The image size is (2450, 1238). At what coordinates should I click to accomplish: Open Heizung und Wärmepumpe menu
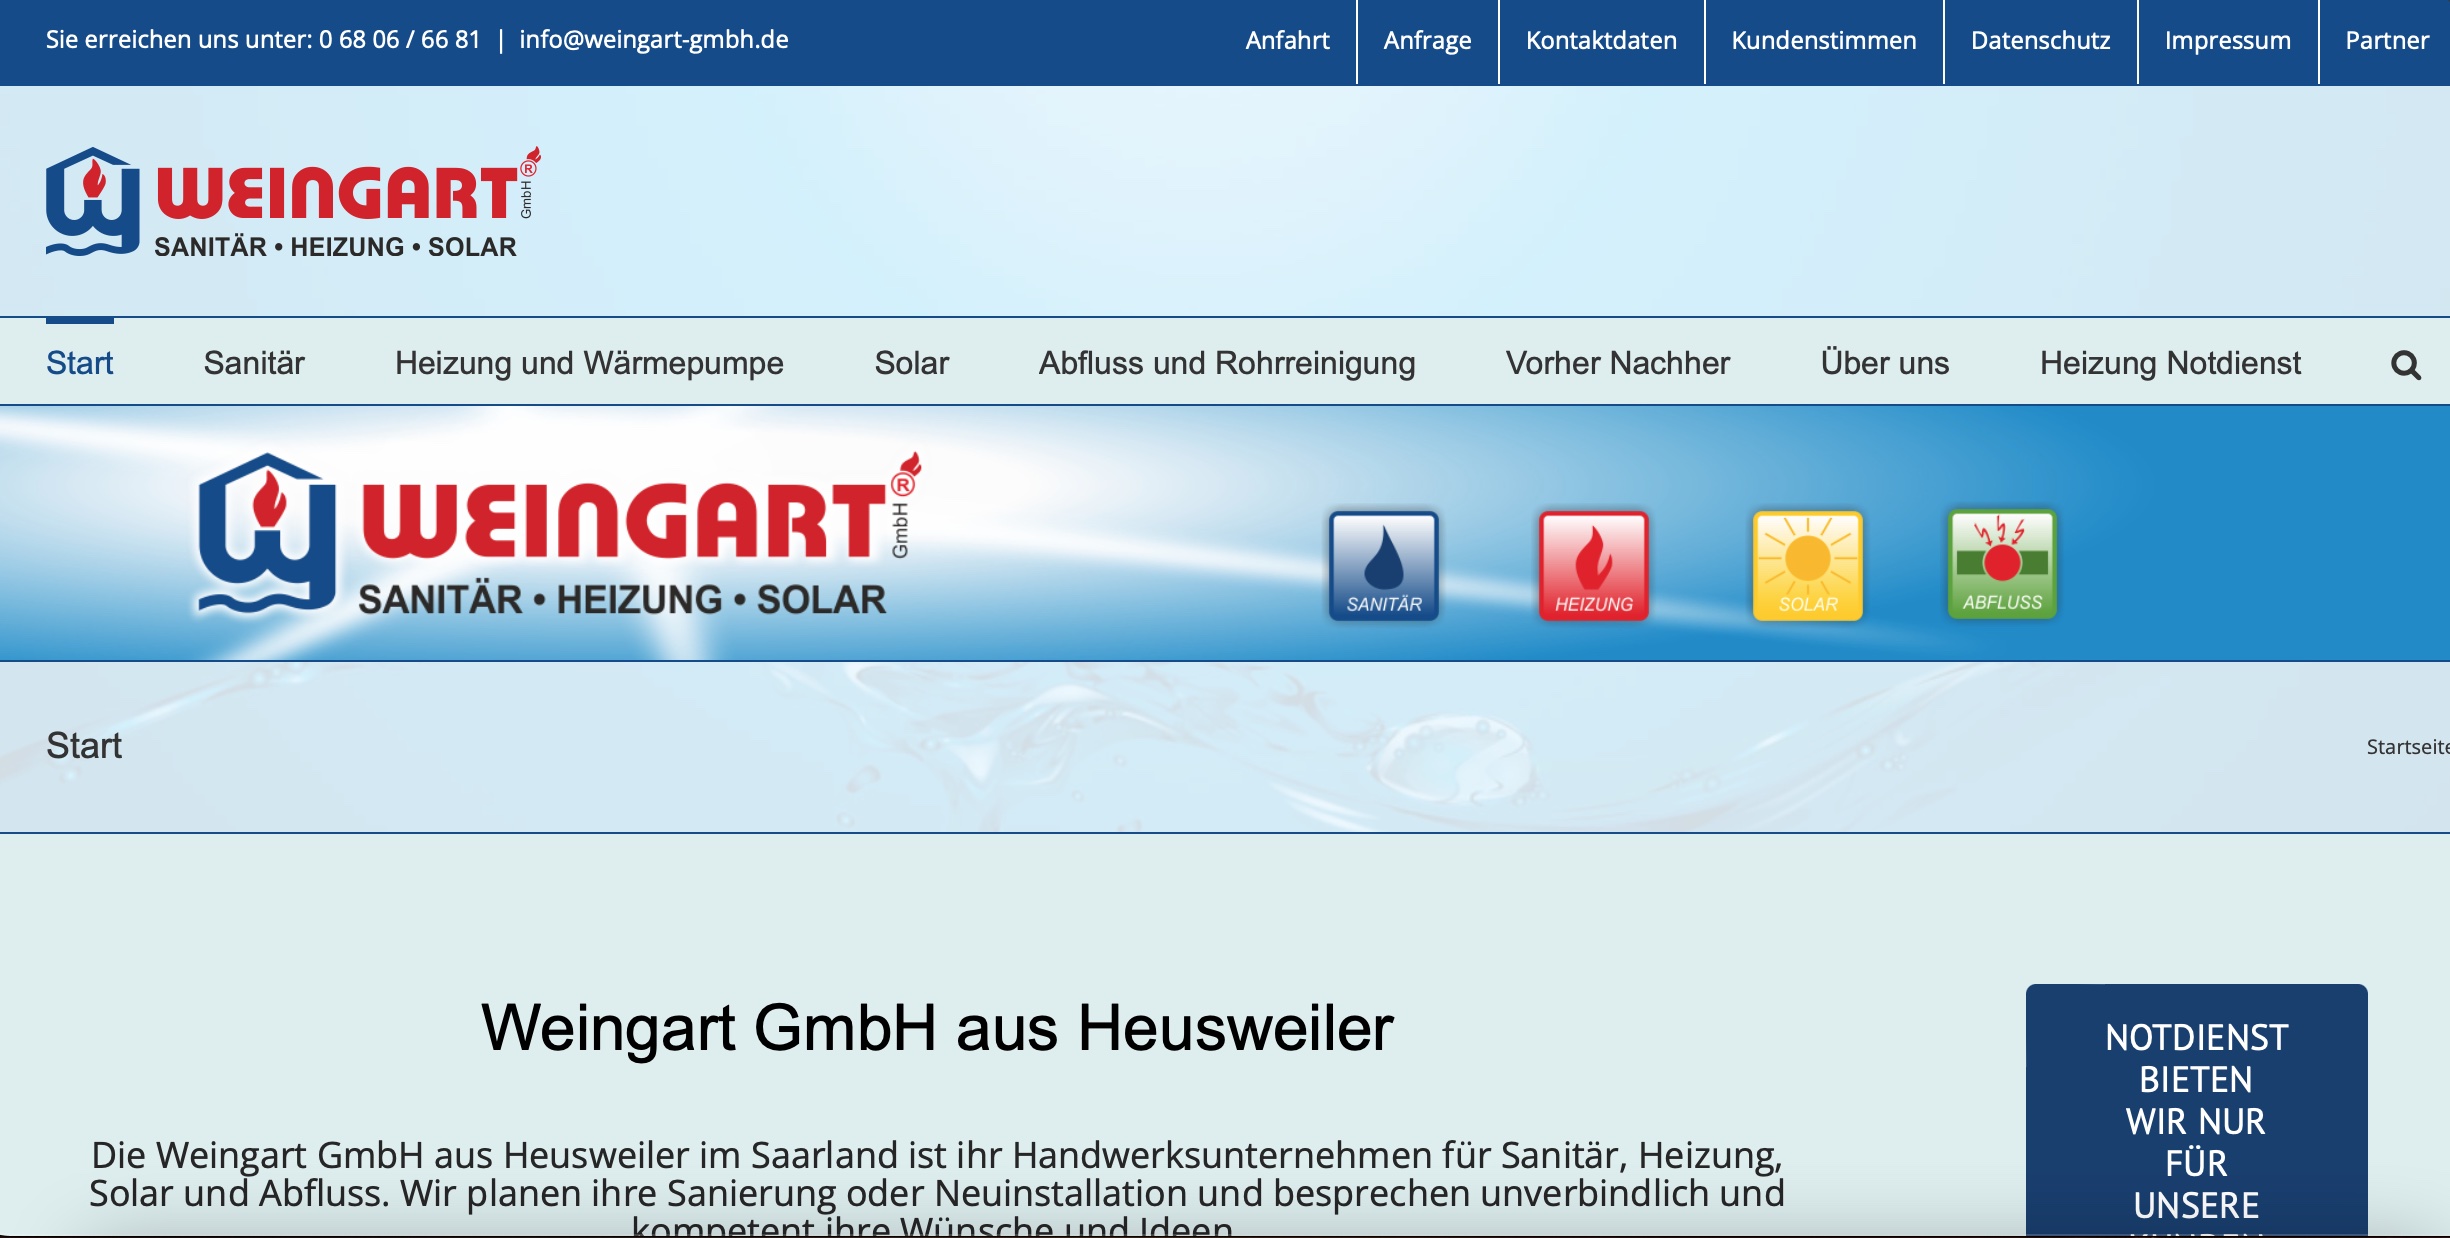tap(589, 363)
